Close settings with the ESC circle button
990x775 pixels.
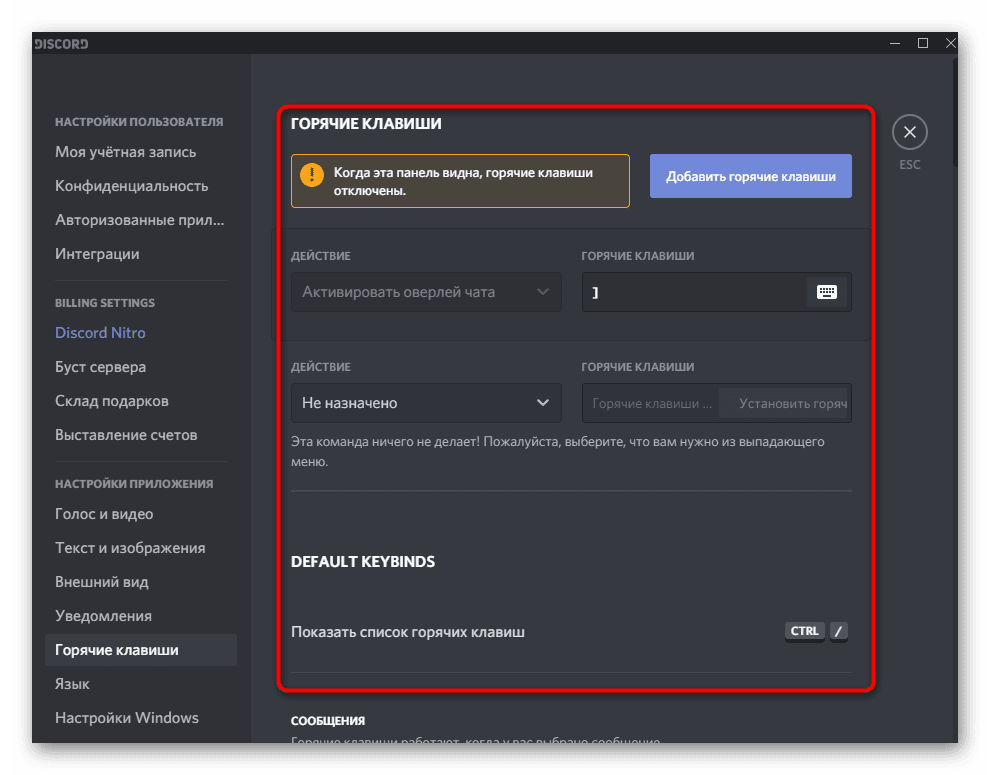coord(909,132)
